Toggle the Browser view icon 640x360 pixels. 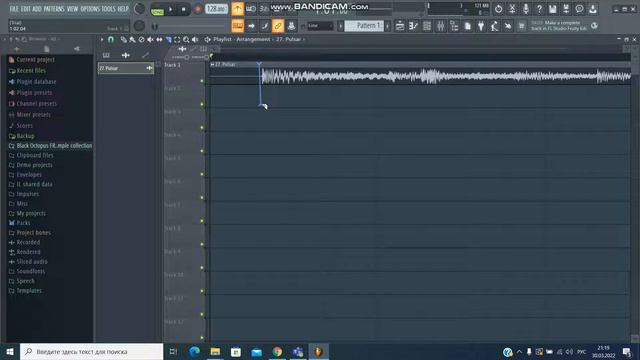(x=454, y=26)
